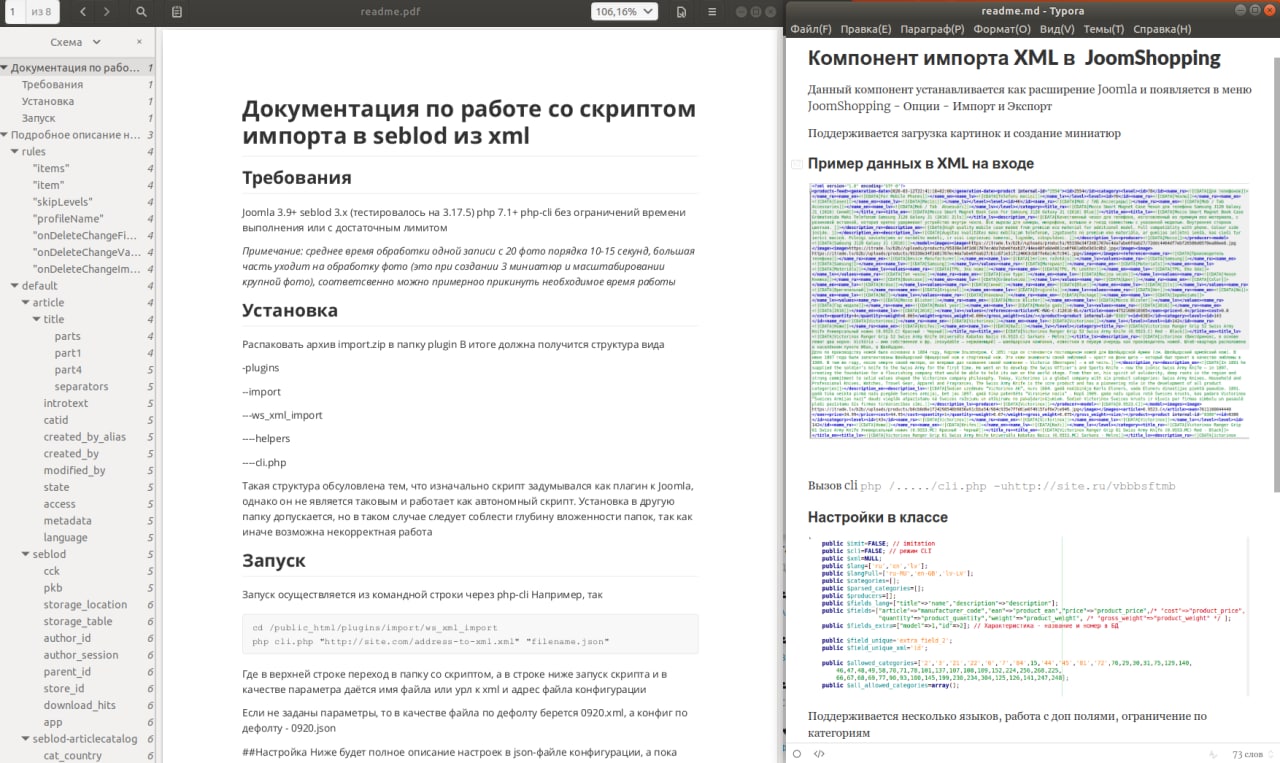This screenshot has width=1280, height=763.
Task: Select 'metadata' outline entry
Action: [67, 521]
